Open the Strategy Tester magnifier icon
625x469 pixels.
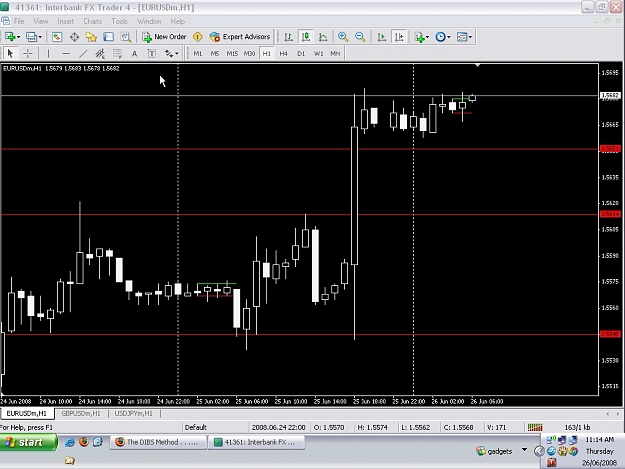[126, 37]
